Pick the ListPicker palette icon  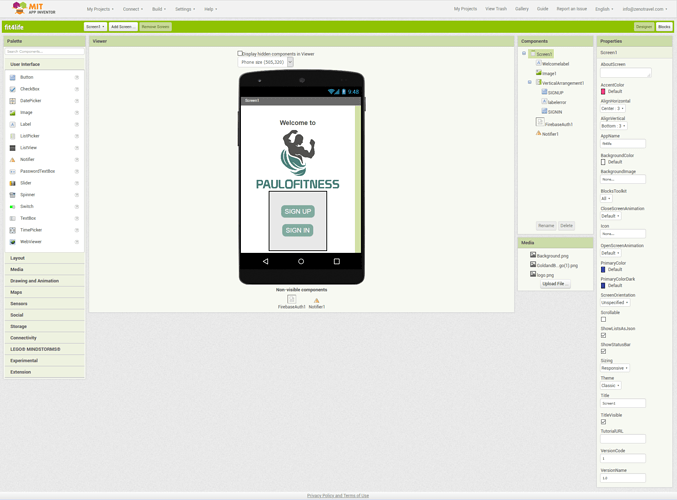pos(13,136)
